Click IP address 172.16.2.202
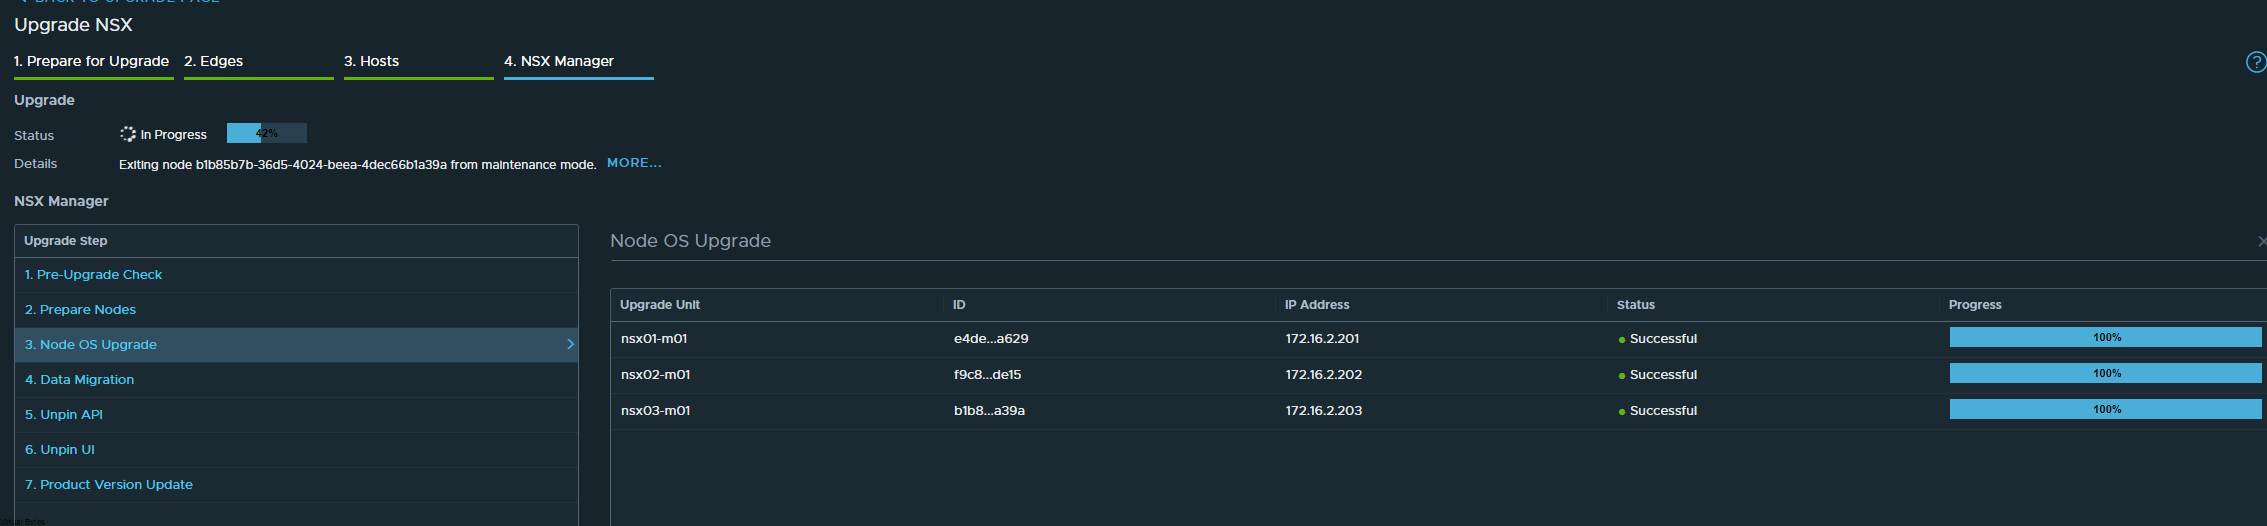Viewport: 2267px width, 526px height. coord(1324,375)
